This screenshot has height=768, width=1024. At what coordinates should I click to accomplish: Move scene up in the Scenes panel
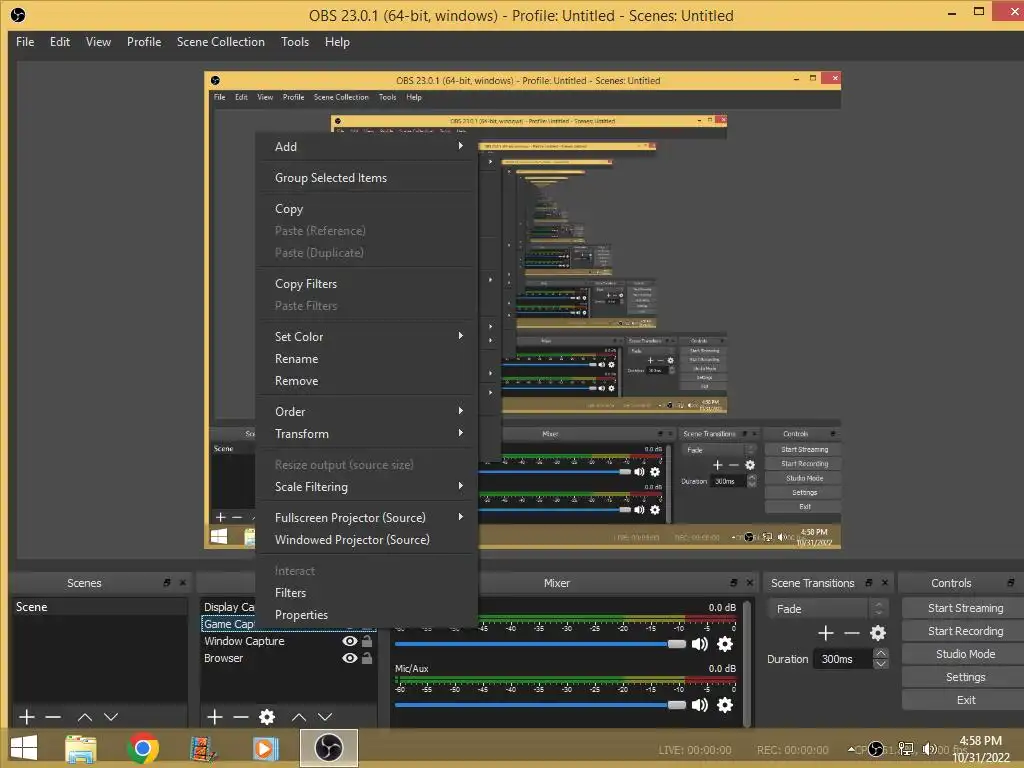point(85,717)
